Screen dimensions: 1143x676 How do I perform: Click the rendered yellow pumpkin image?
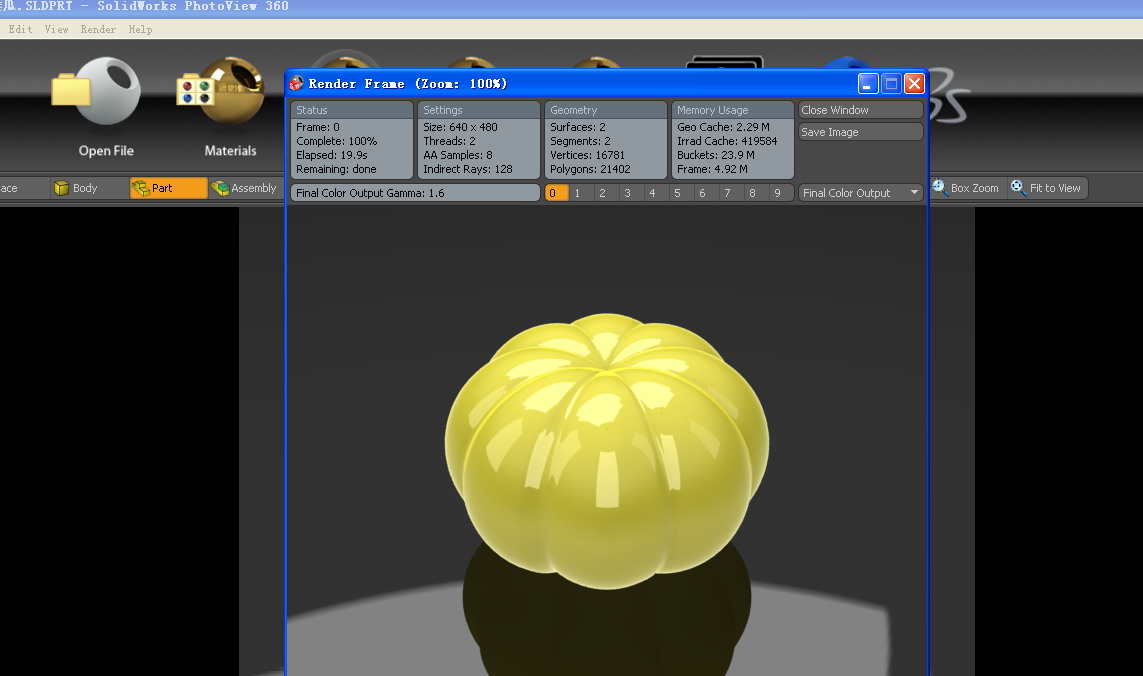606,451
